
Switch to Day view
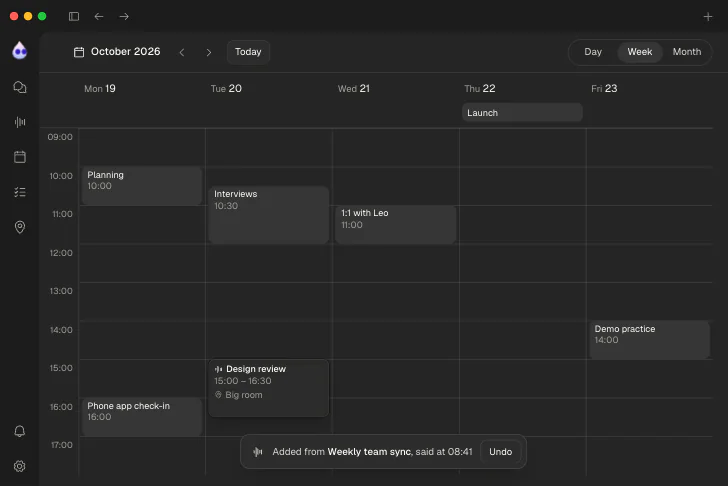pos(593,52)
